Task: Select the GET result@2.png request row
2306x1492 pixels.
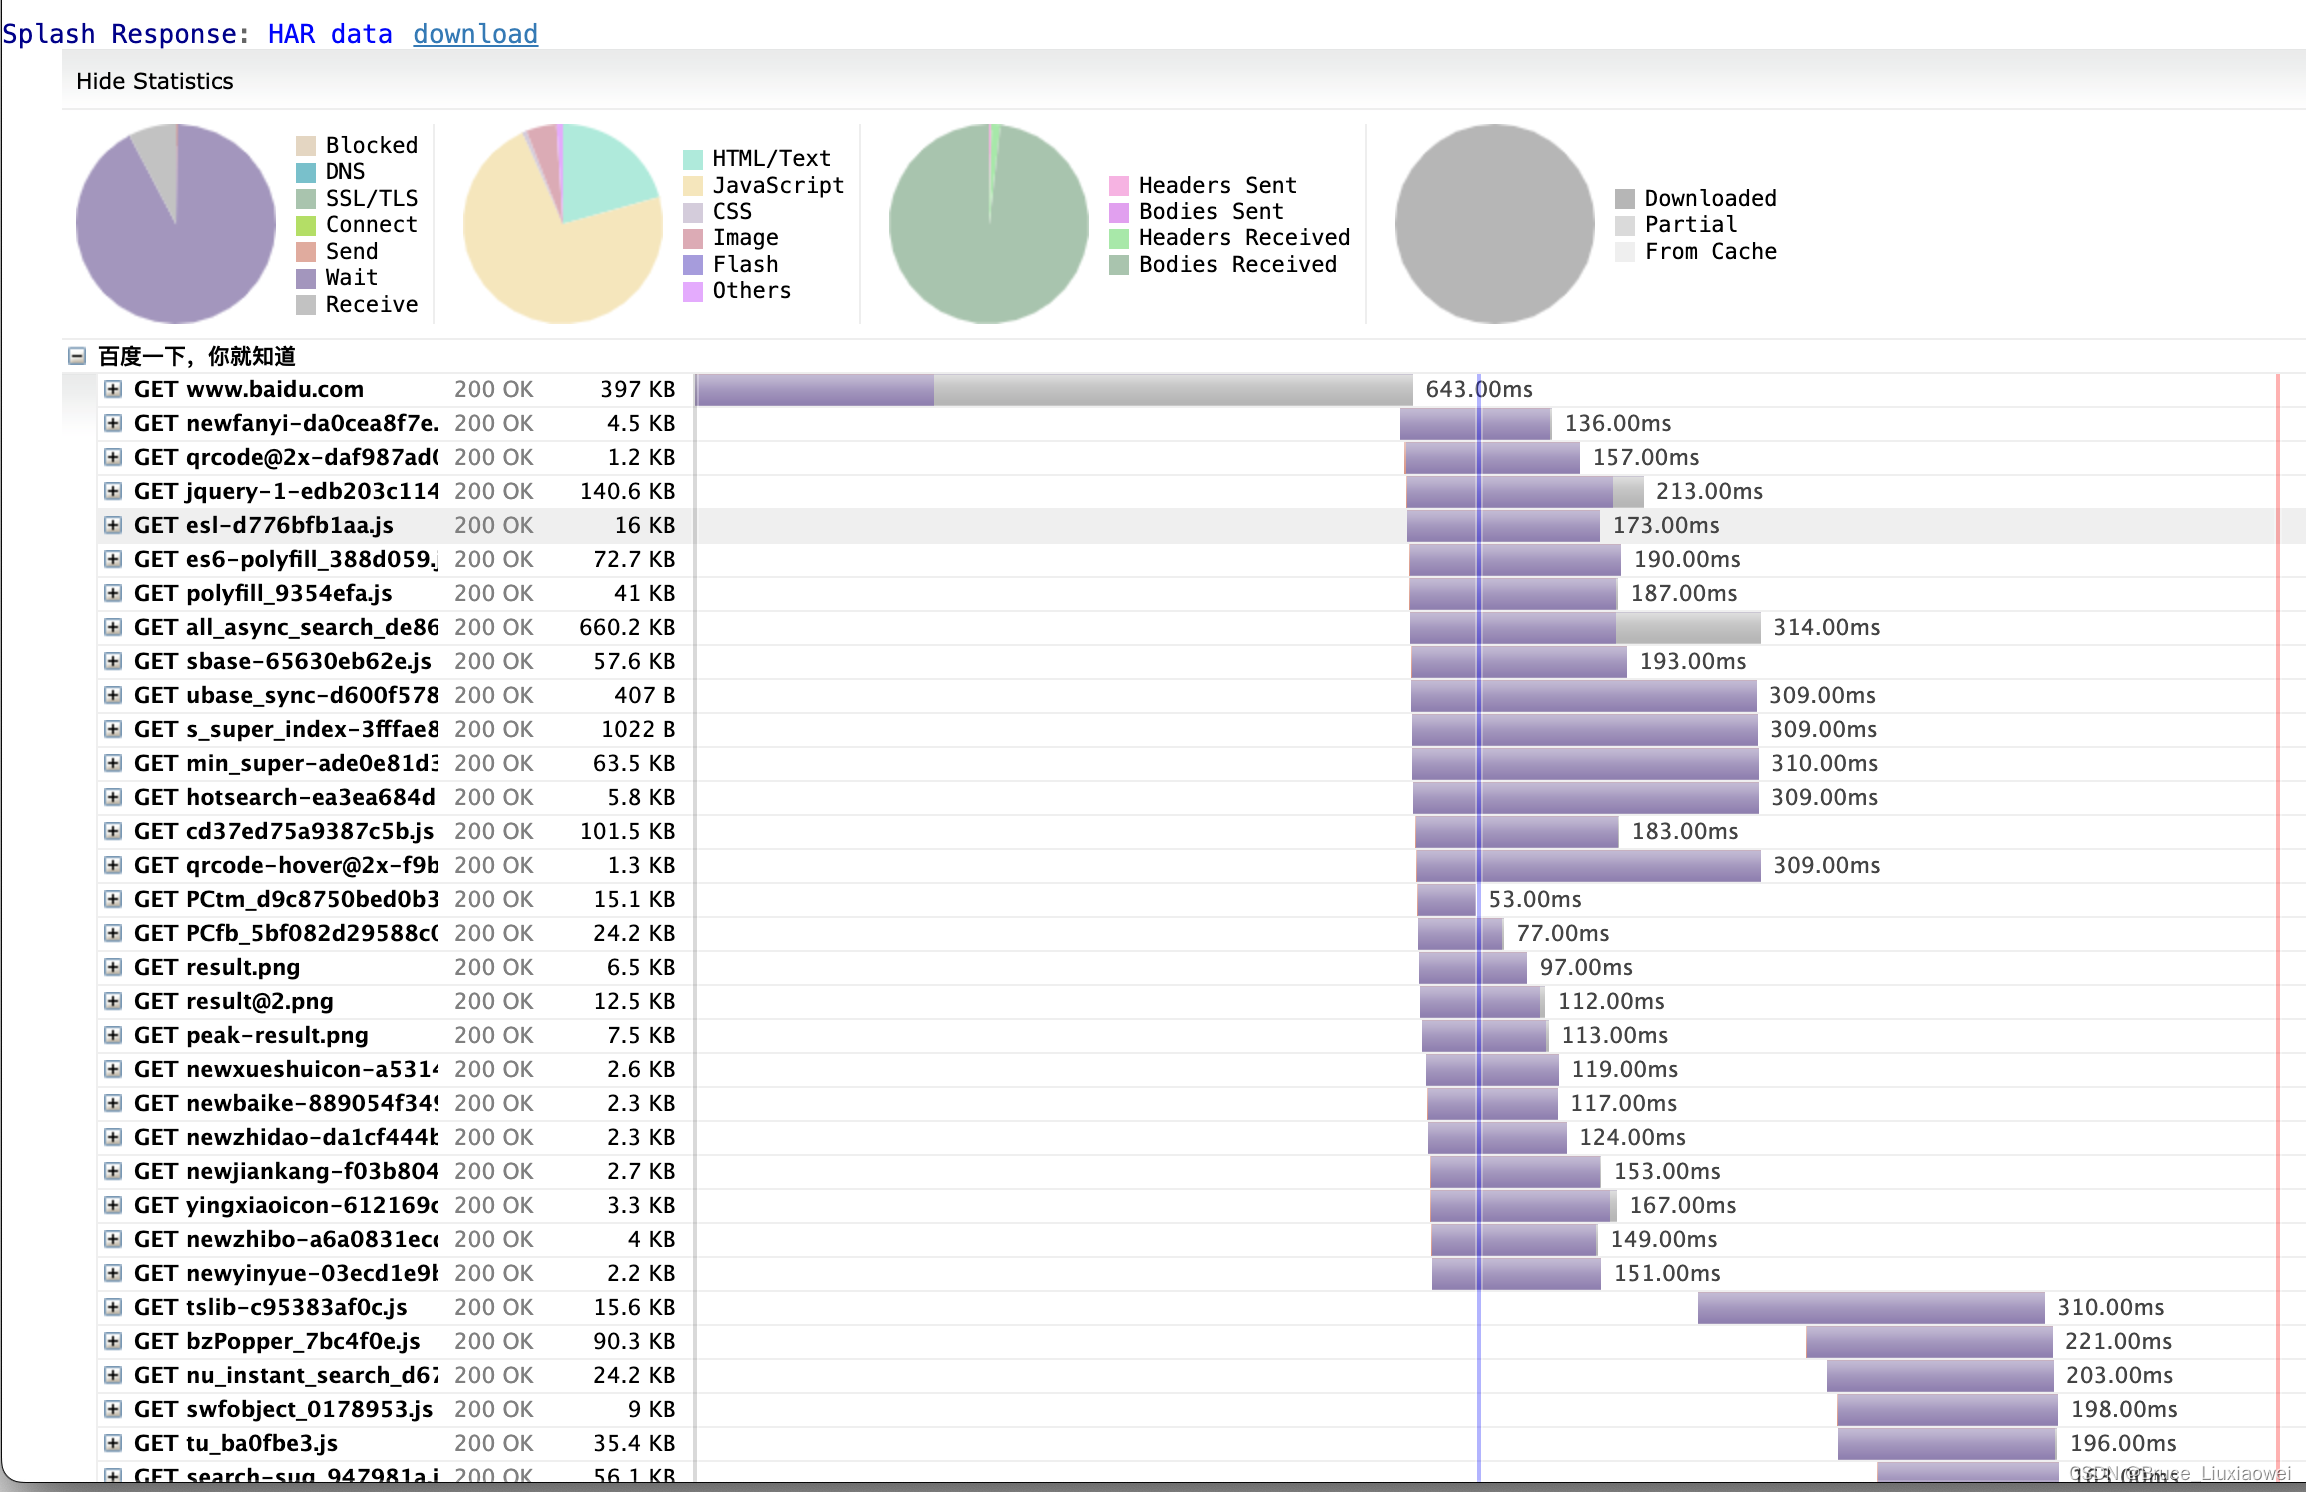Action: [234, 1001]
